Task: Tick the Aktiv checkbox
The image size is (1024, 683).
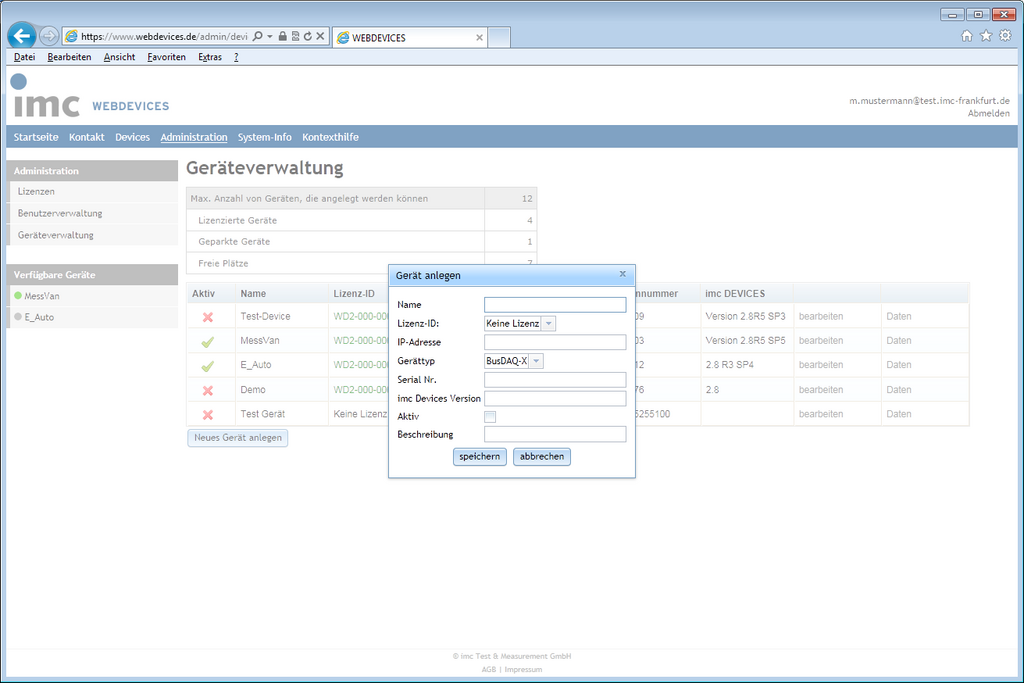Action: point(490,416)
